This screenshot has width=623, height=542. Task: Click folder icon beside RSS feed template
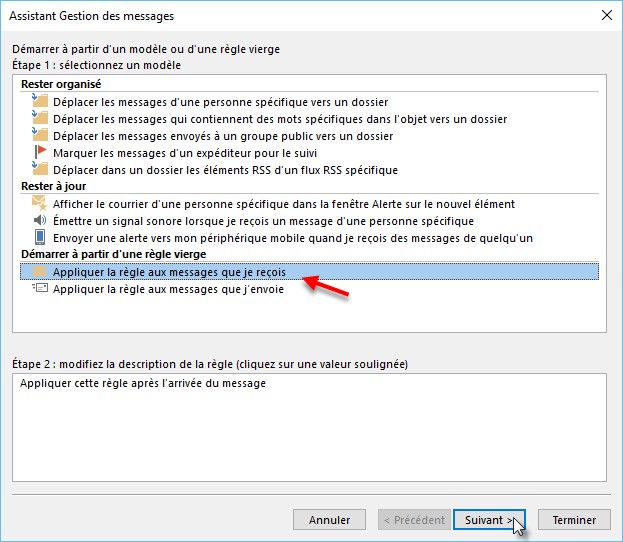(x=40, y=169)
